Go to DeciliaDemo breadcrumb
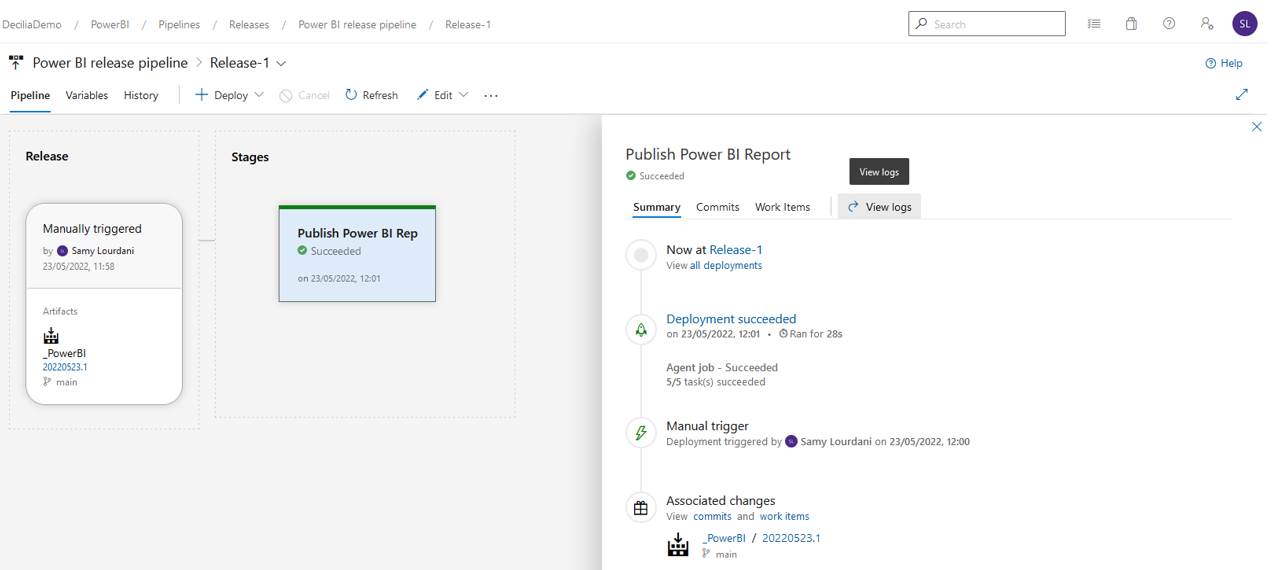This screenshot has height=570, width=1275. (x=31, y=24)
